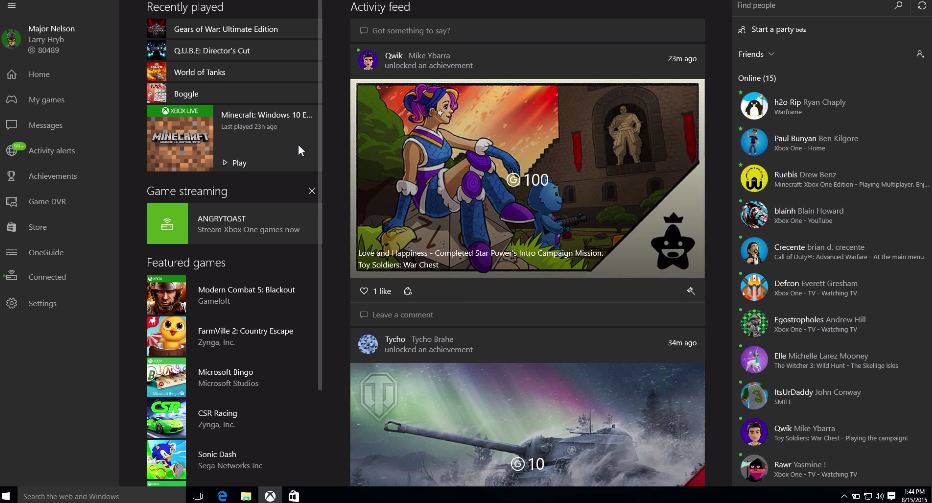932x503 pixels.
Task: Open friend Ruebis Drew Benz
Action: (832, 179)
